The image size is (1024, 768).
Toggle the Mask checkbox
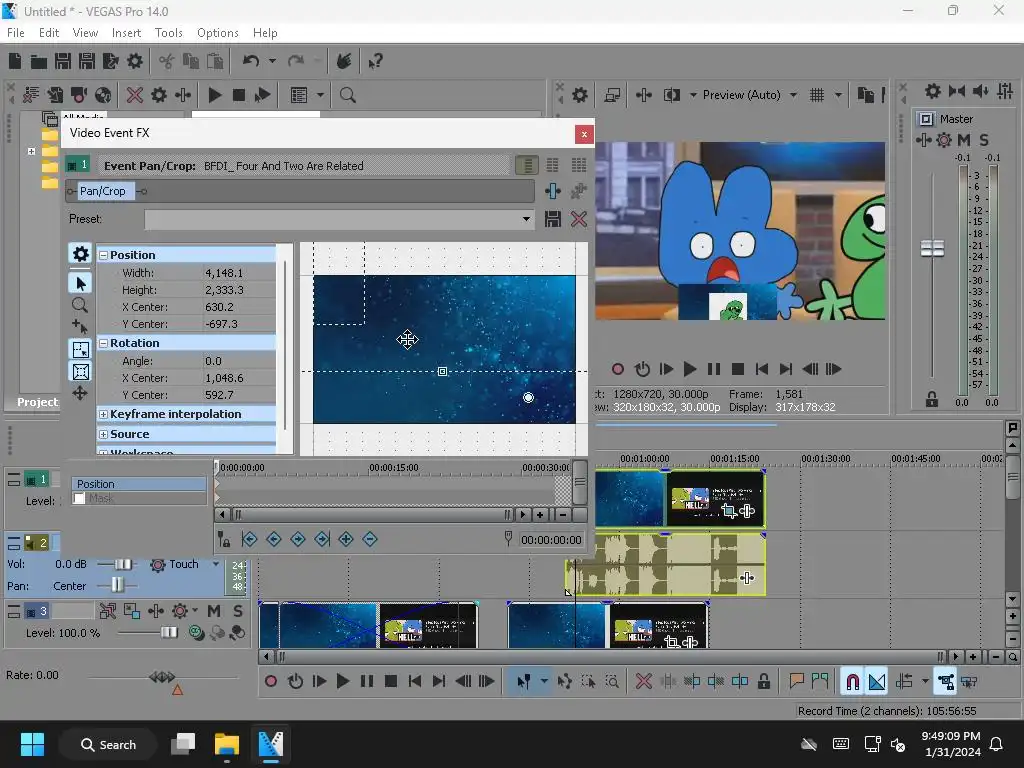[x=80, y=498]
